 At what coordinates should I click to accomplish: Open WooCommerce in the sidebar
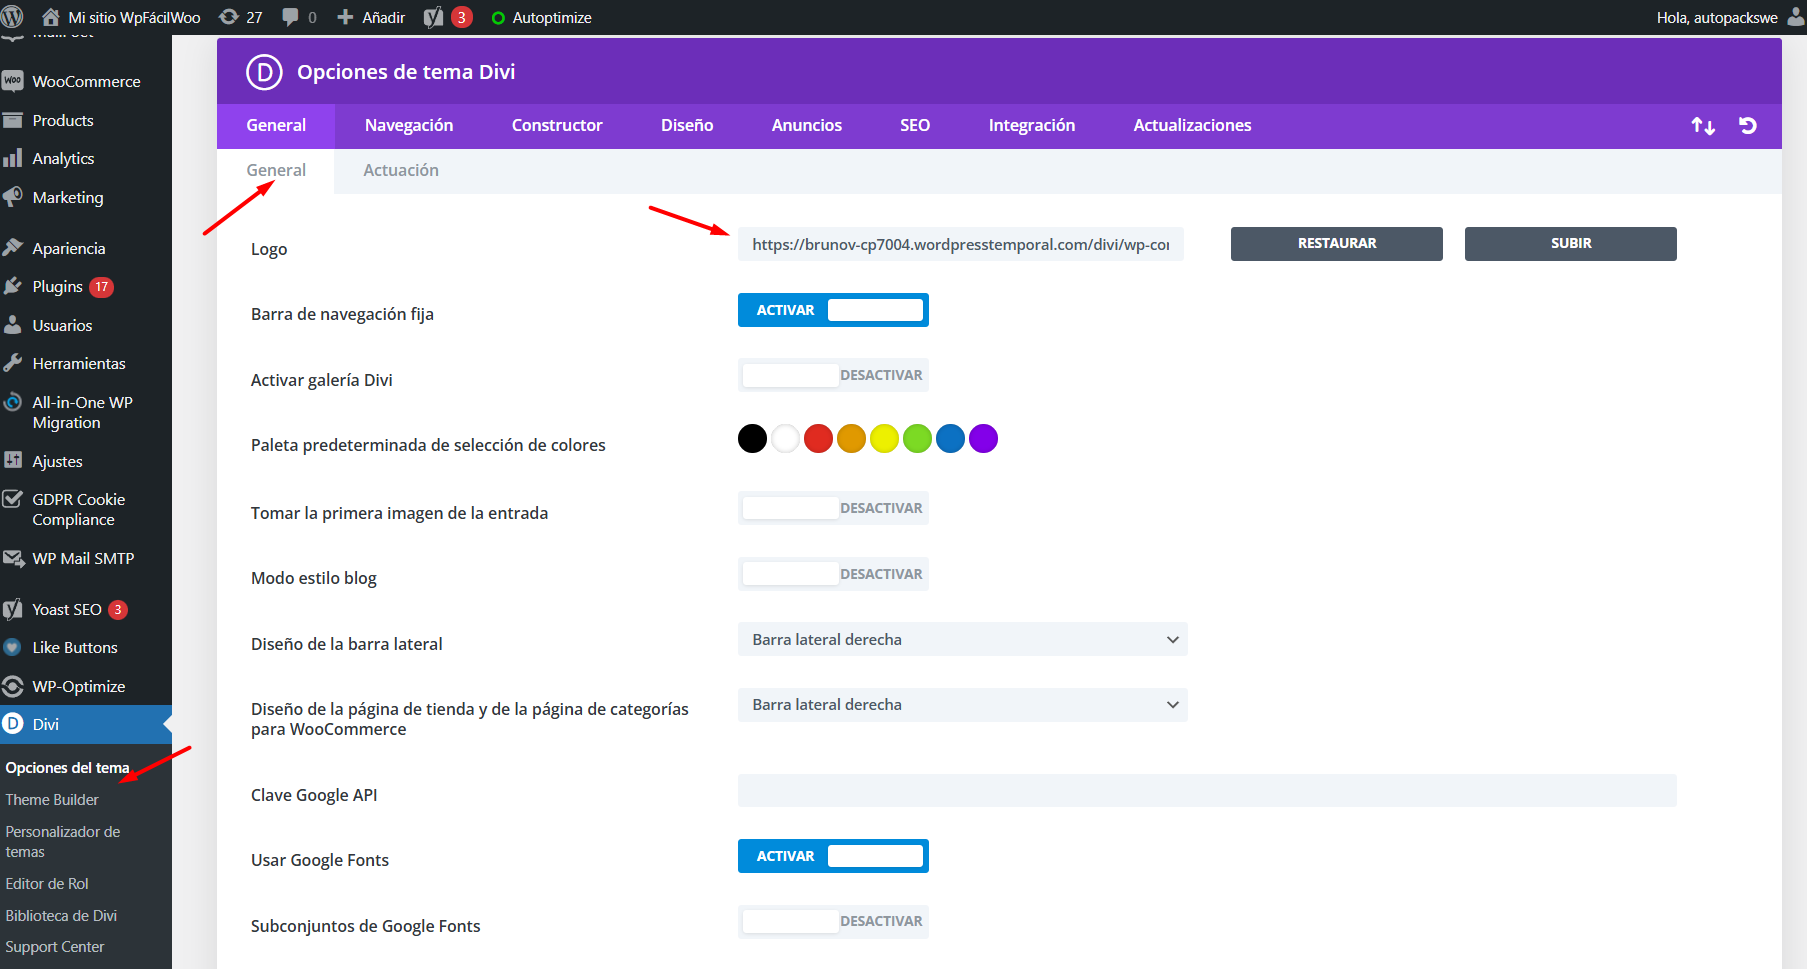86,82
